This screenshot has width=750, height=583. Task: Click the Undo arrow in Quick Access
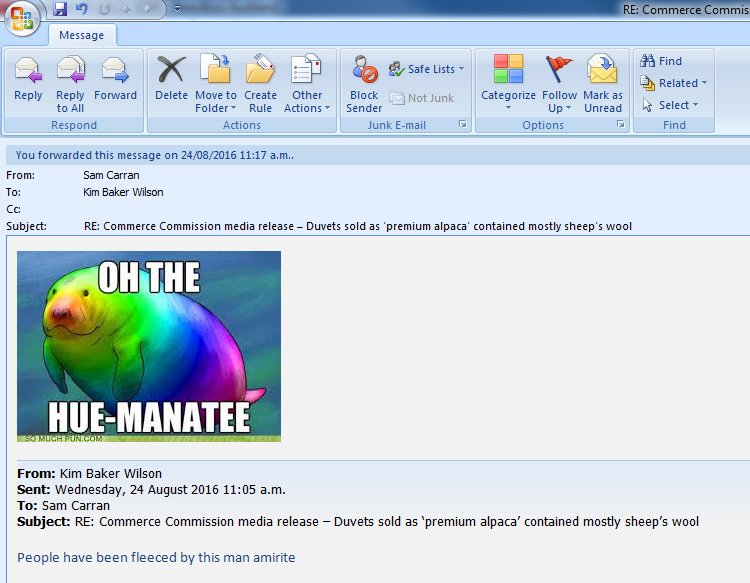[x=82, y=9]
